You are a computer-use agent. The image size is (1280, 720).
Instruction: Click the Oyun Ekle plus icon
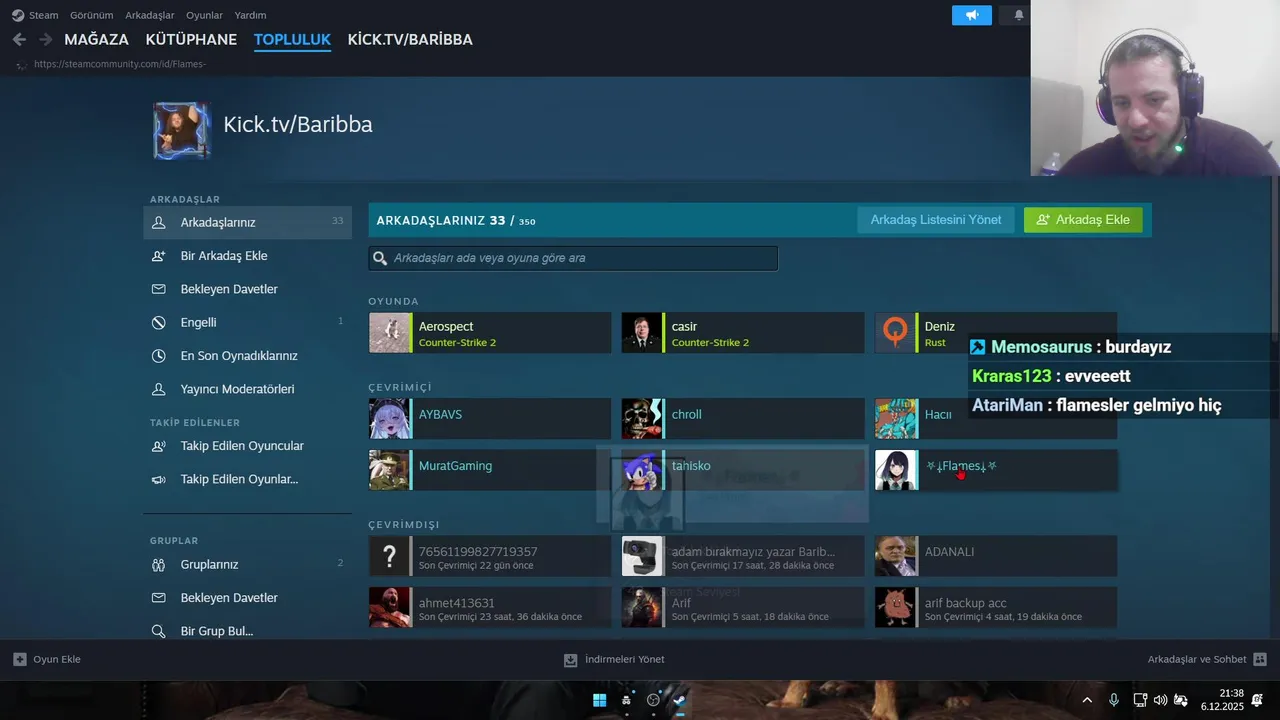point(20,659)
